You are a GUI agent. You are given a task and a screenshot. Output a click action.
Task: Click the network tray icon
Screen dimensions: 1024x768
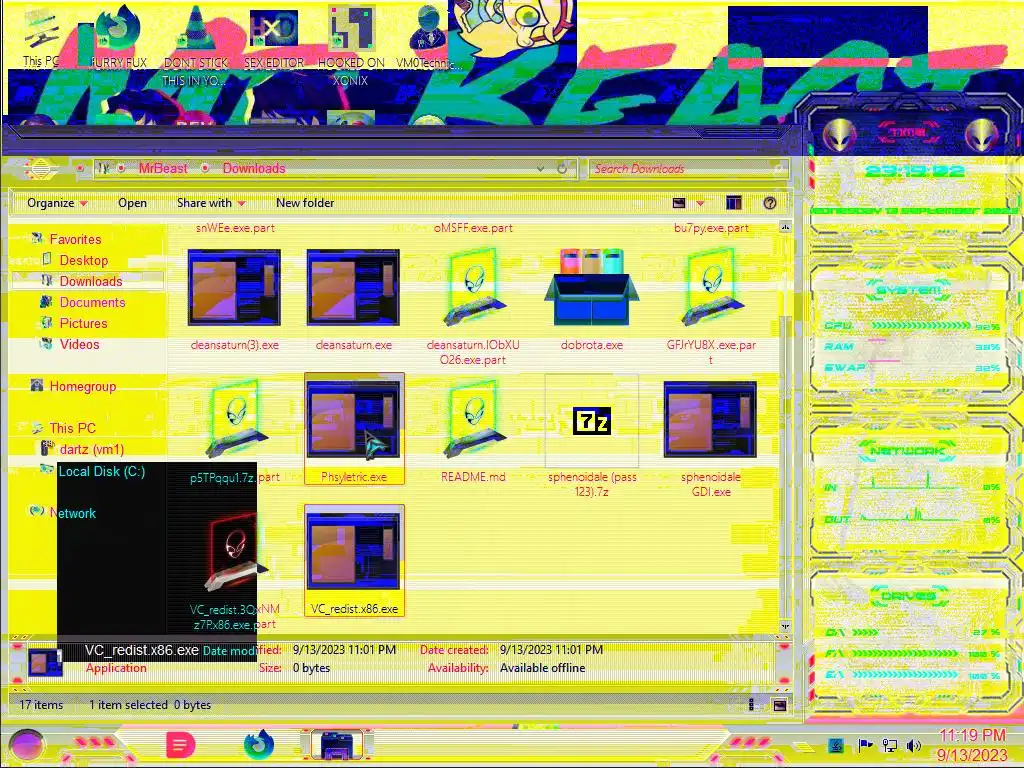[x=889, y=746]
